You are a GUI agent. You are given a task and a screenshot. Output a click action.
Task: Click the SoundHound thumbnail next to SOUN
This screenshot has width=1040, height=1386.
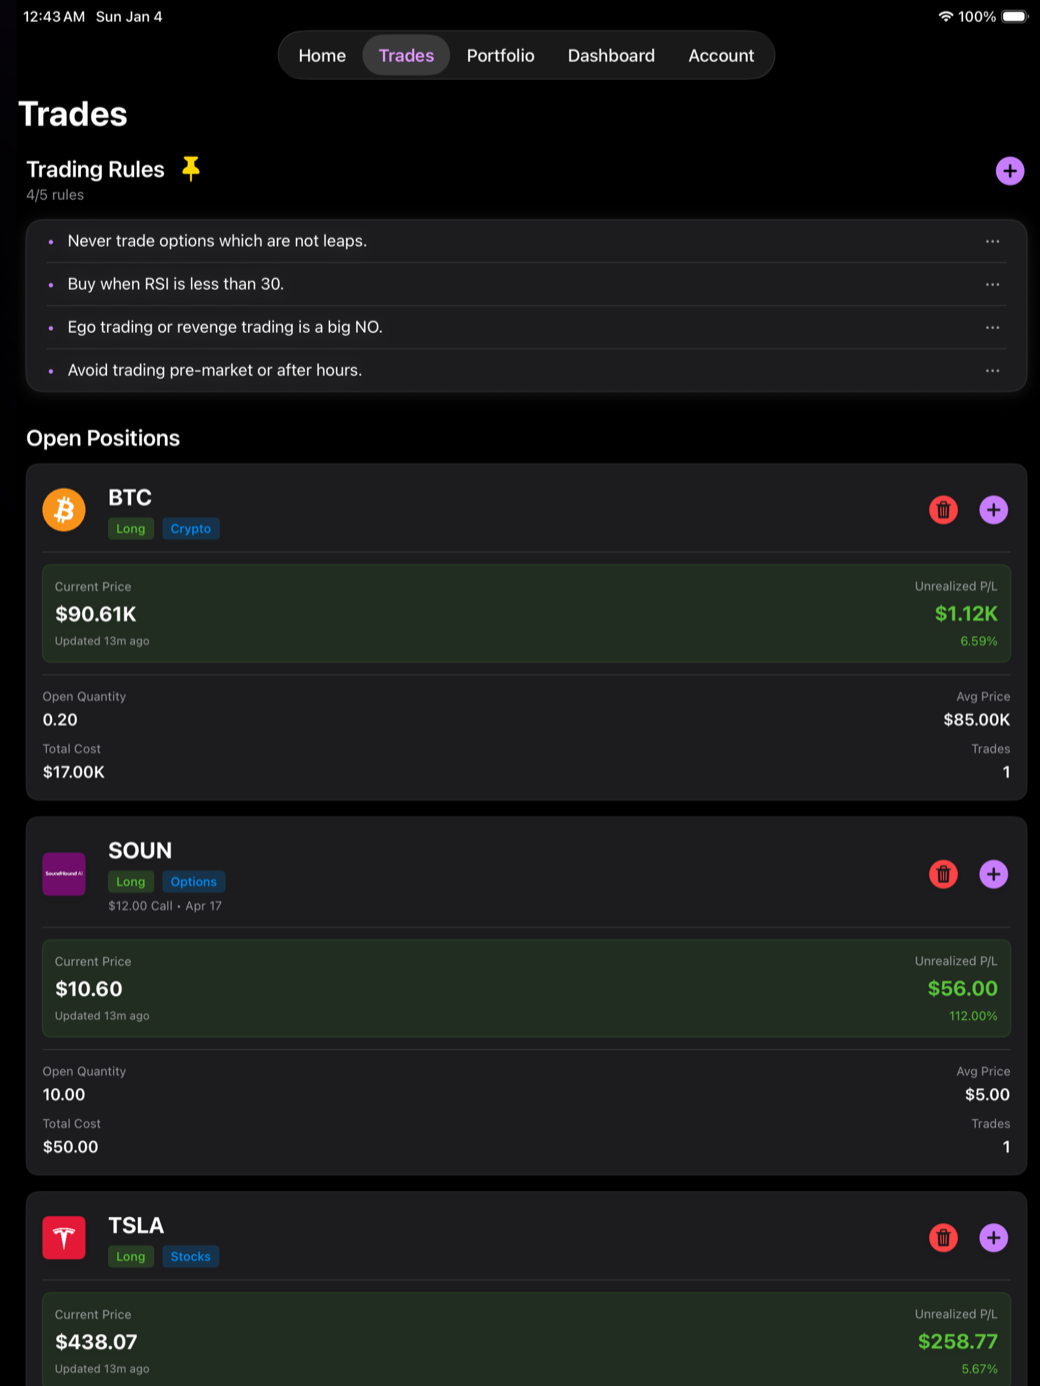63,874
